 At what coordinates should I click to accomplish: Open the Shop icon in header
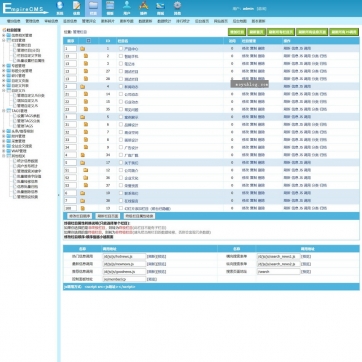point(160,8)
